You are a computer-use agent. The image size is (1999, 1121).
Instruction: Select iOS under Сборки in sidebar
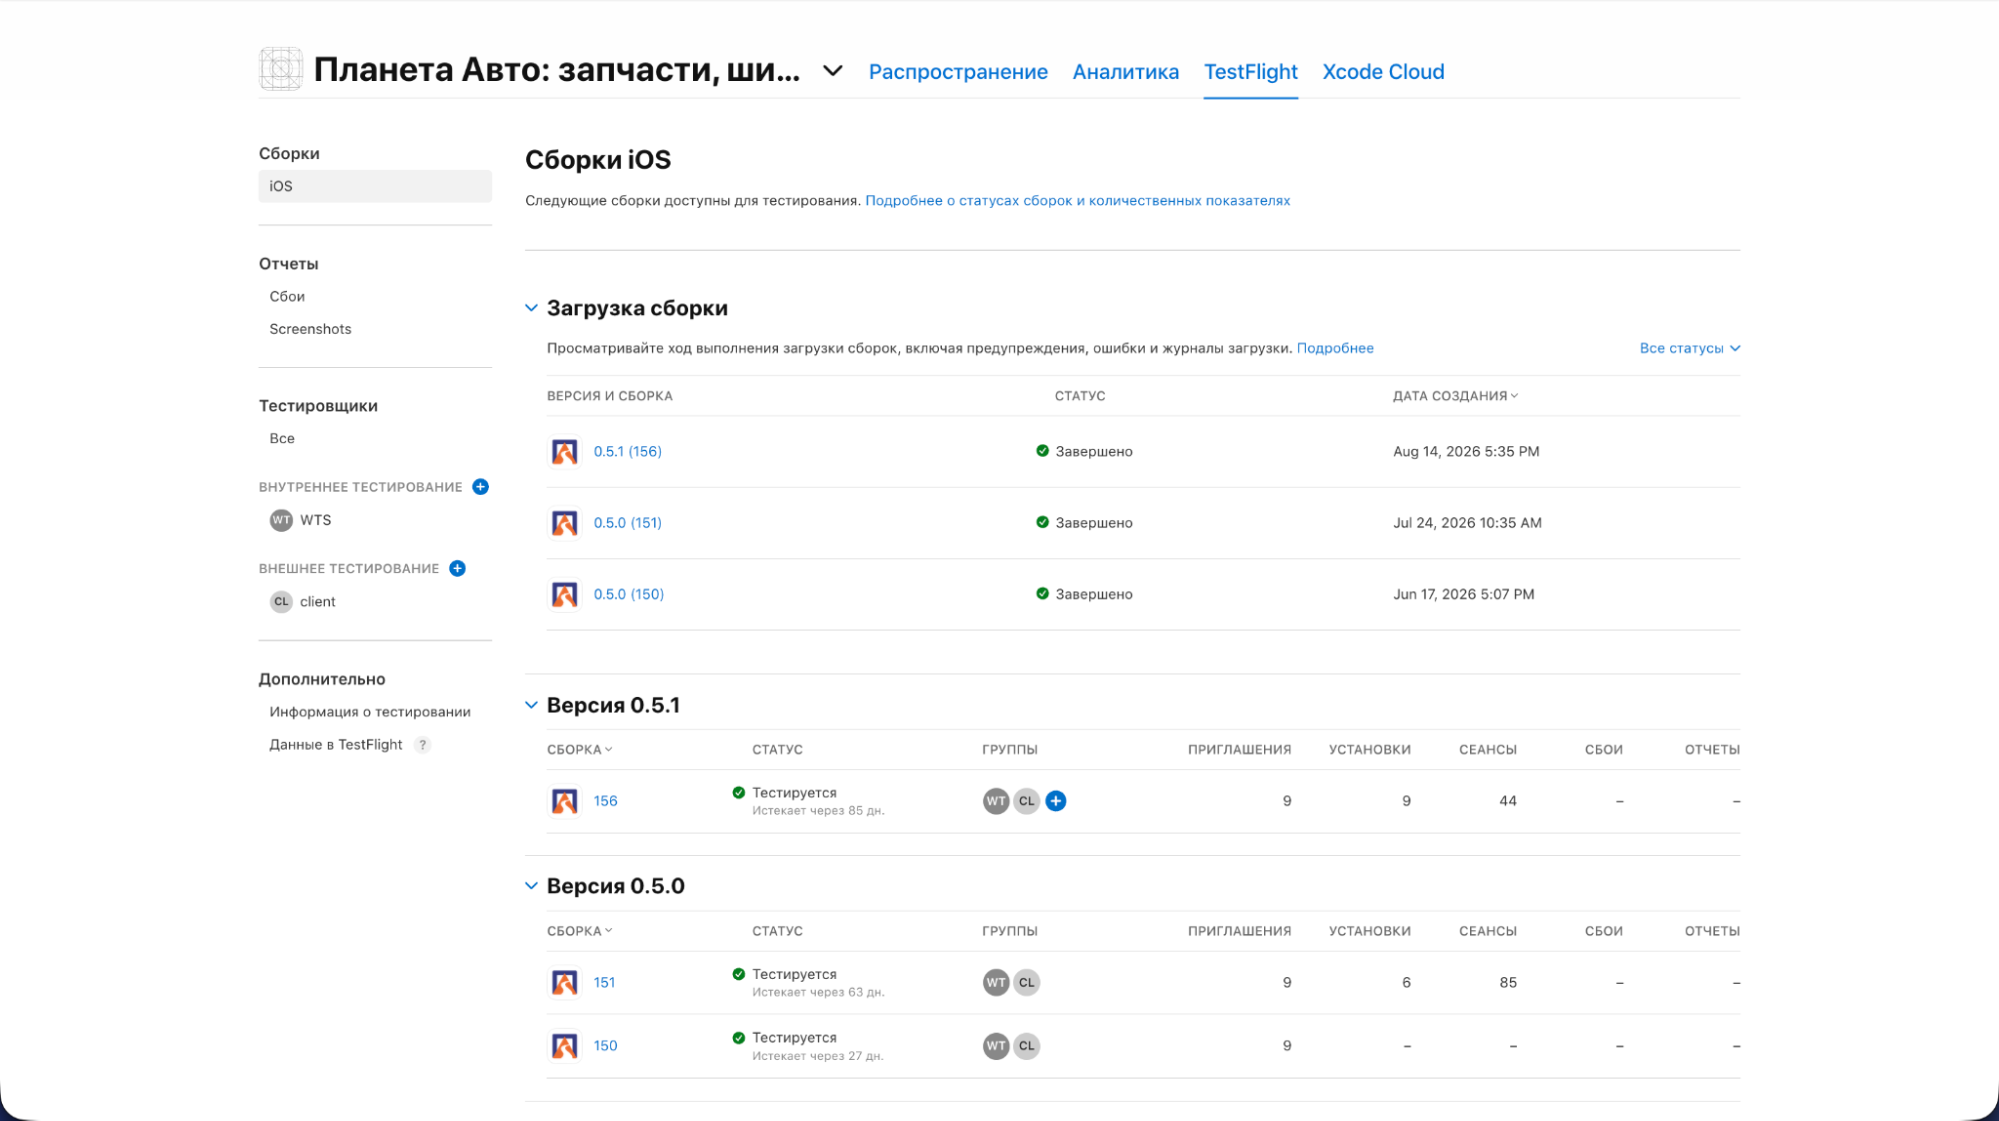pos(375,186)
